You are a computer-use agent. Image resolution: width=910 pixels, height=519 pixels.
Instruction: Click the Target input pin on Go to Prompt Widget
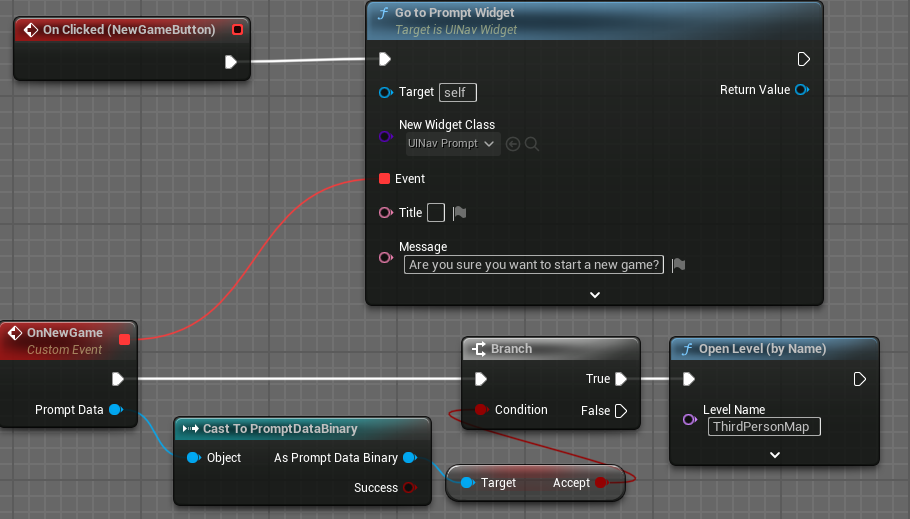click(385, 92)
